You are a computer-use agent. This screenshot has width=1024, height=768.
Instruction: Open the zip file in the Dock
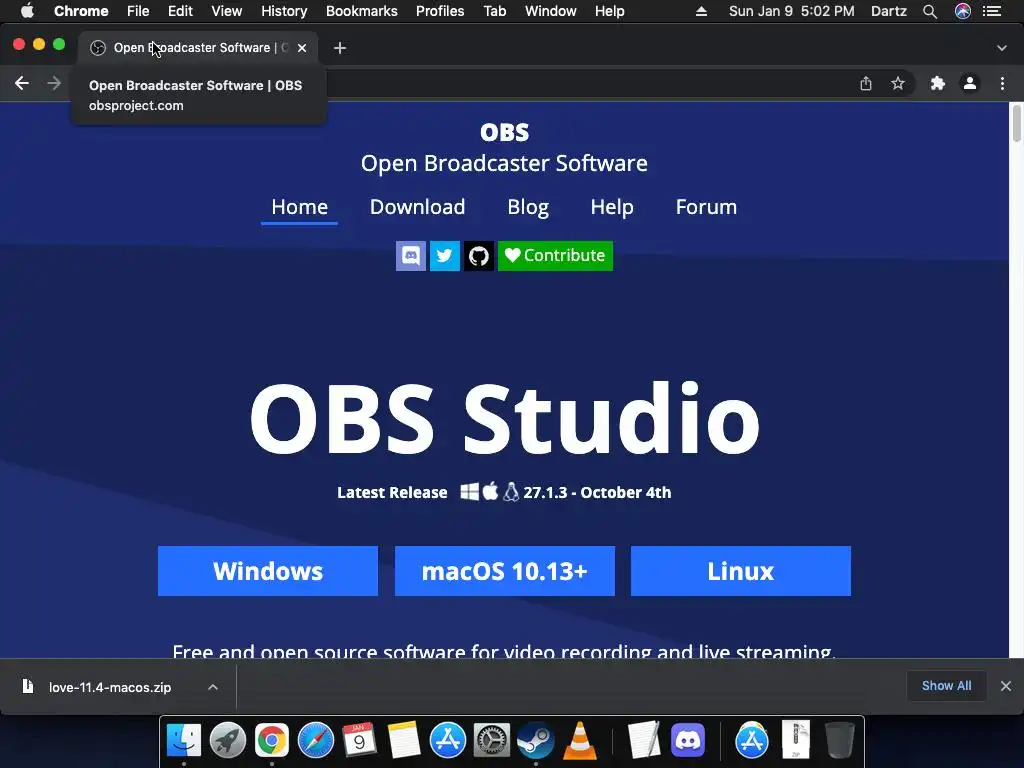click(x=795, y=740)
